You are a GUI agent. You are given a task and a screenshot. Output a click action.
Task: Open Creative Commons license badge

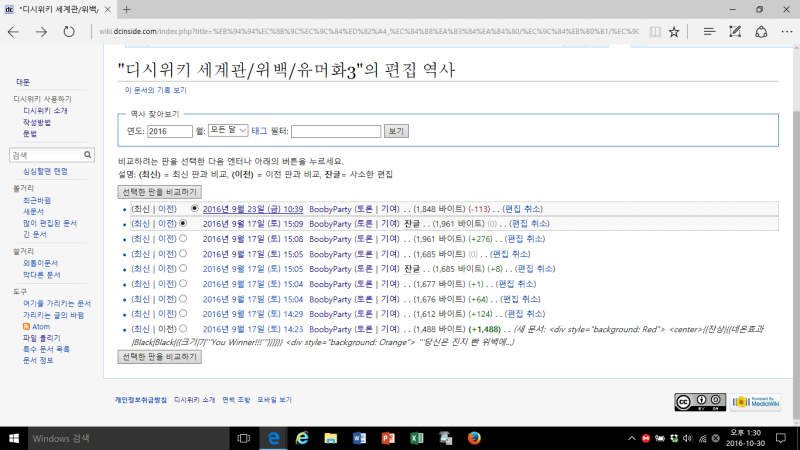pyautogui.click(x=700, y=402)
